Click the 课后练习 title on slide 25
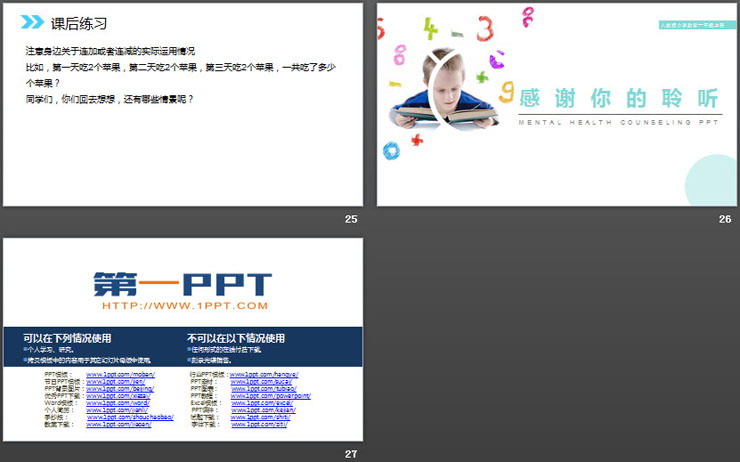The width and height of the screenshot is (740, 462). pos(79,23)
